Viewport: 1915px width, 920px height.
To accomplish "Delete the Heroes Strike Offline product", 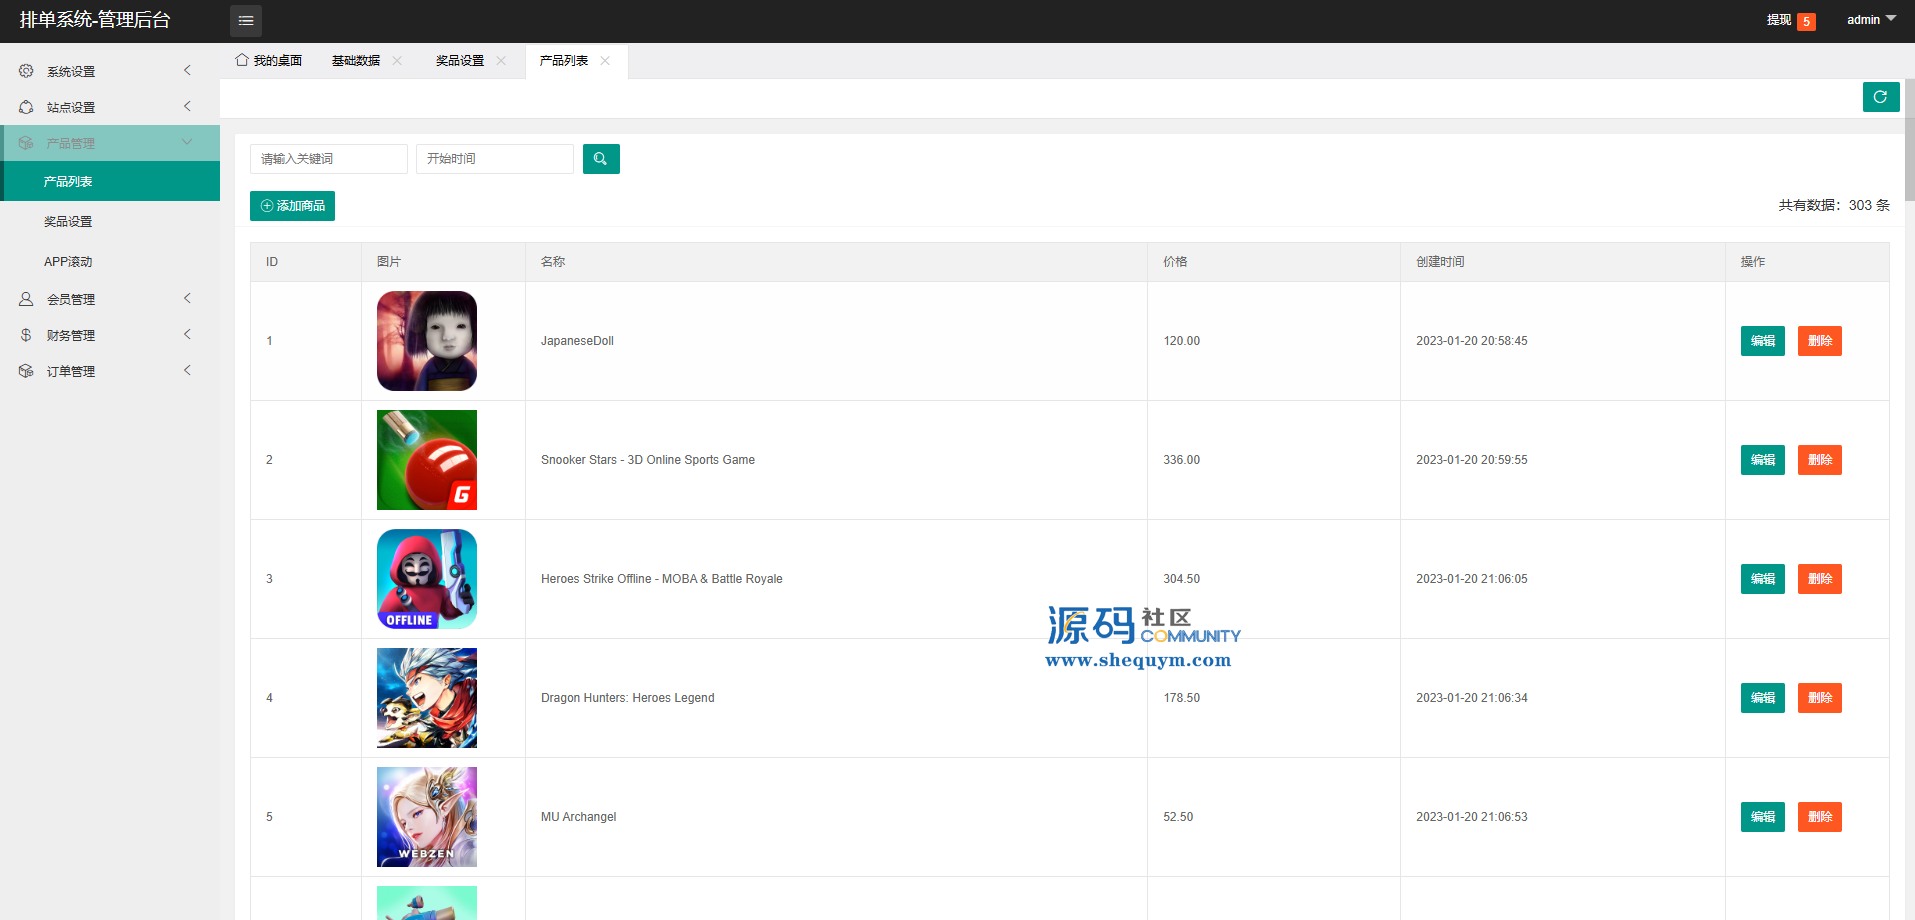I will pyautogui.click(x=1820, y=579).
